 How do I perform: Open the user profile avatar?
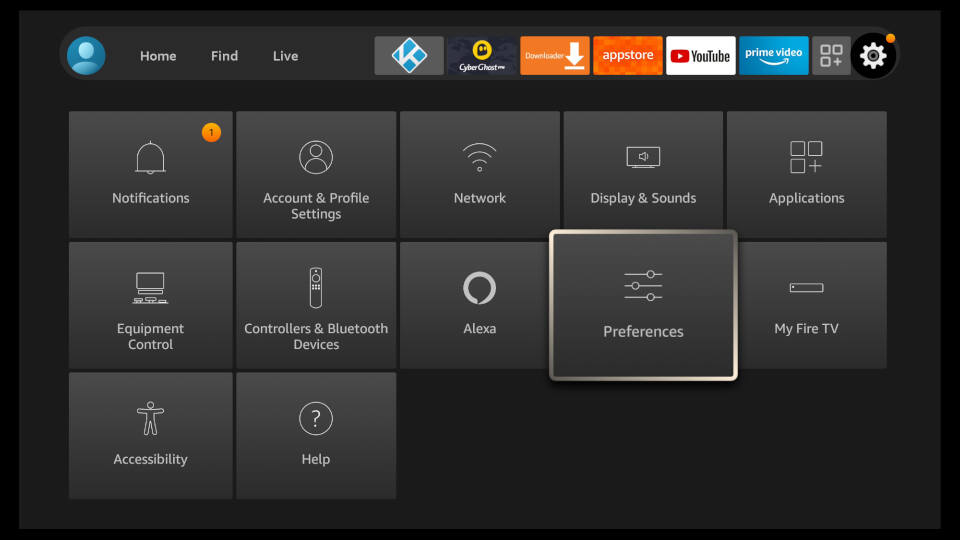[86, 56]
